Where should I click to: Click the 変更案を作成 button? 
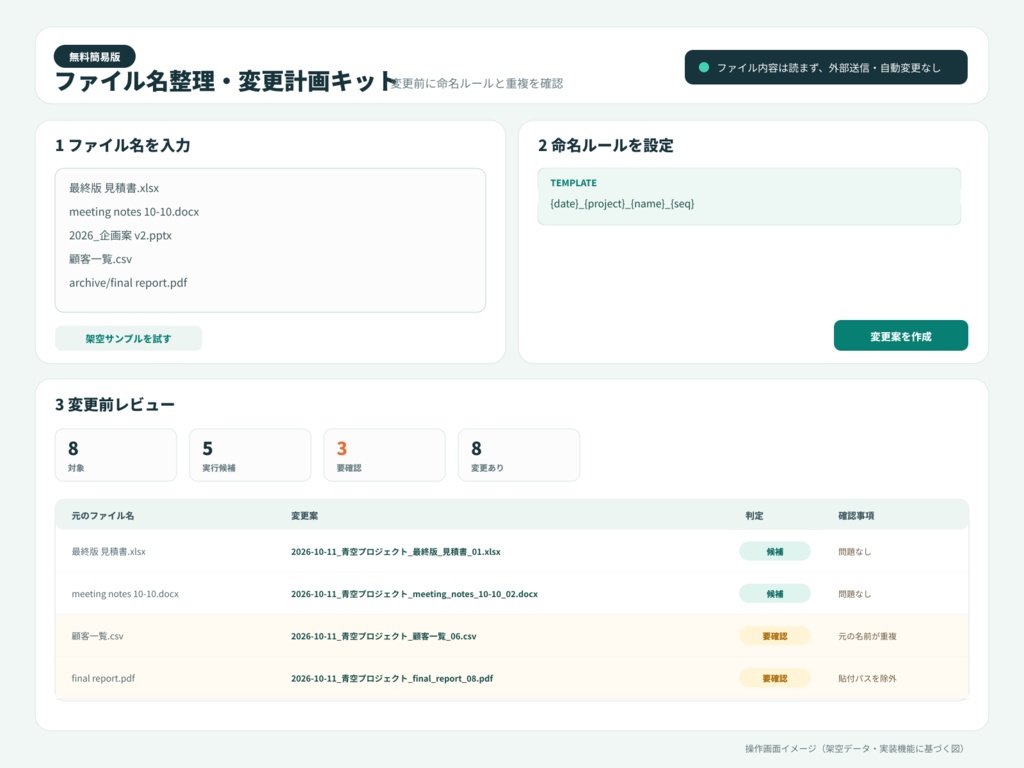901,336
